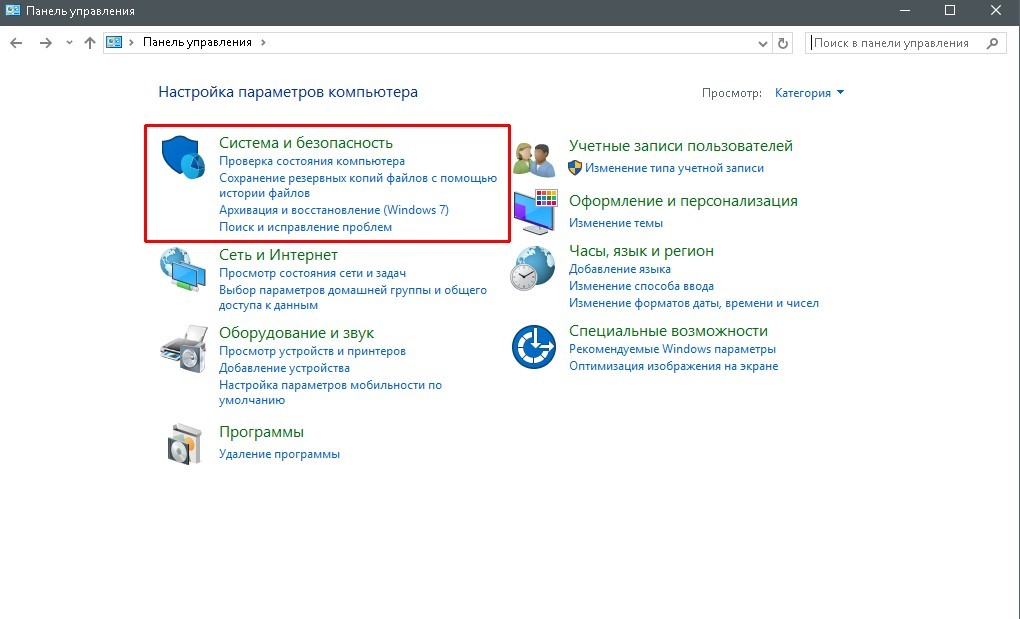
Task: Open Оборудование и звук category
Action: pyautogui.click(x=296, y=333)
